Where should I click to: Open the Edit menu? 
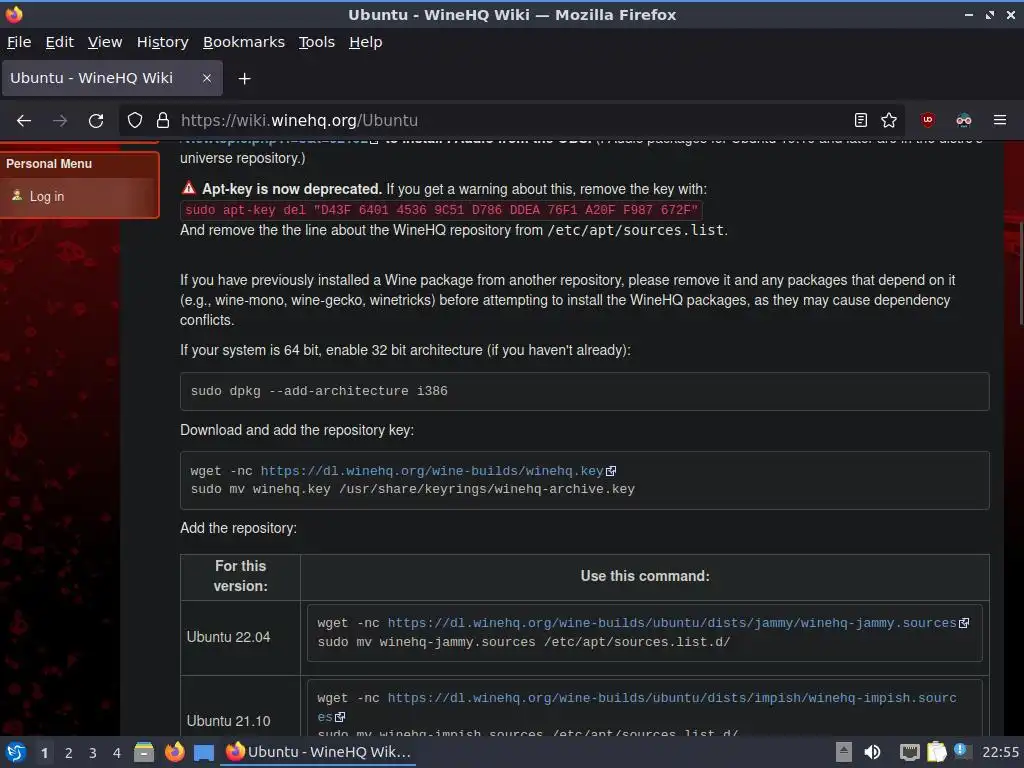tap(59, 42)
